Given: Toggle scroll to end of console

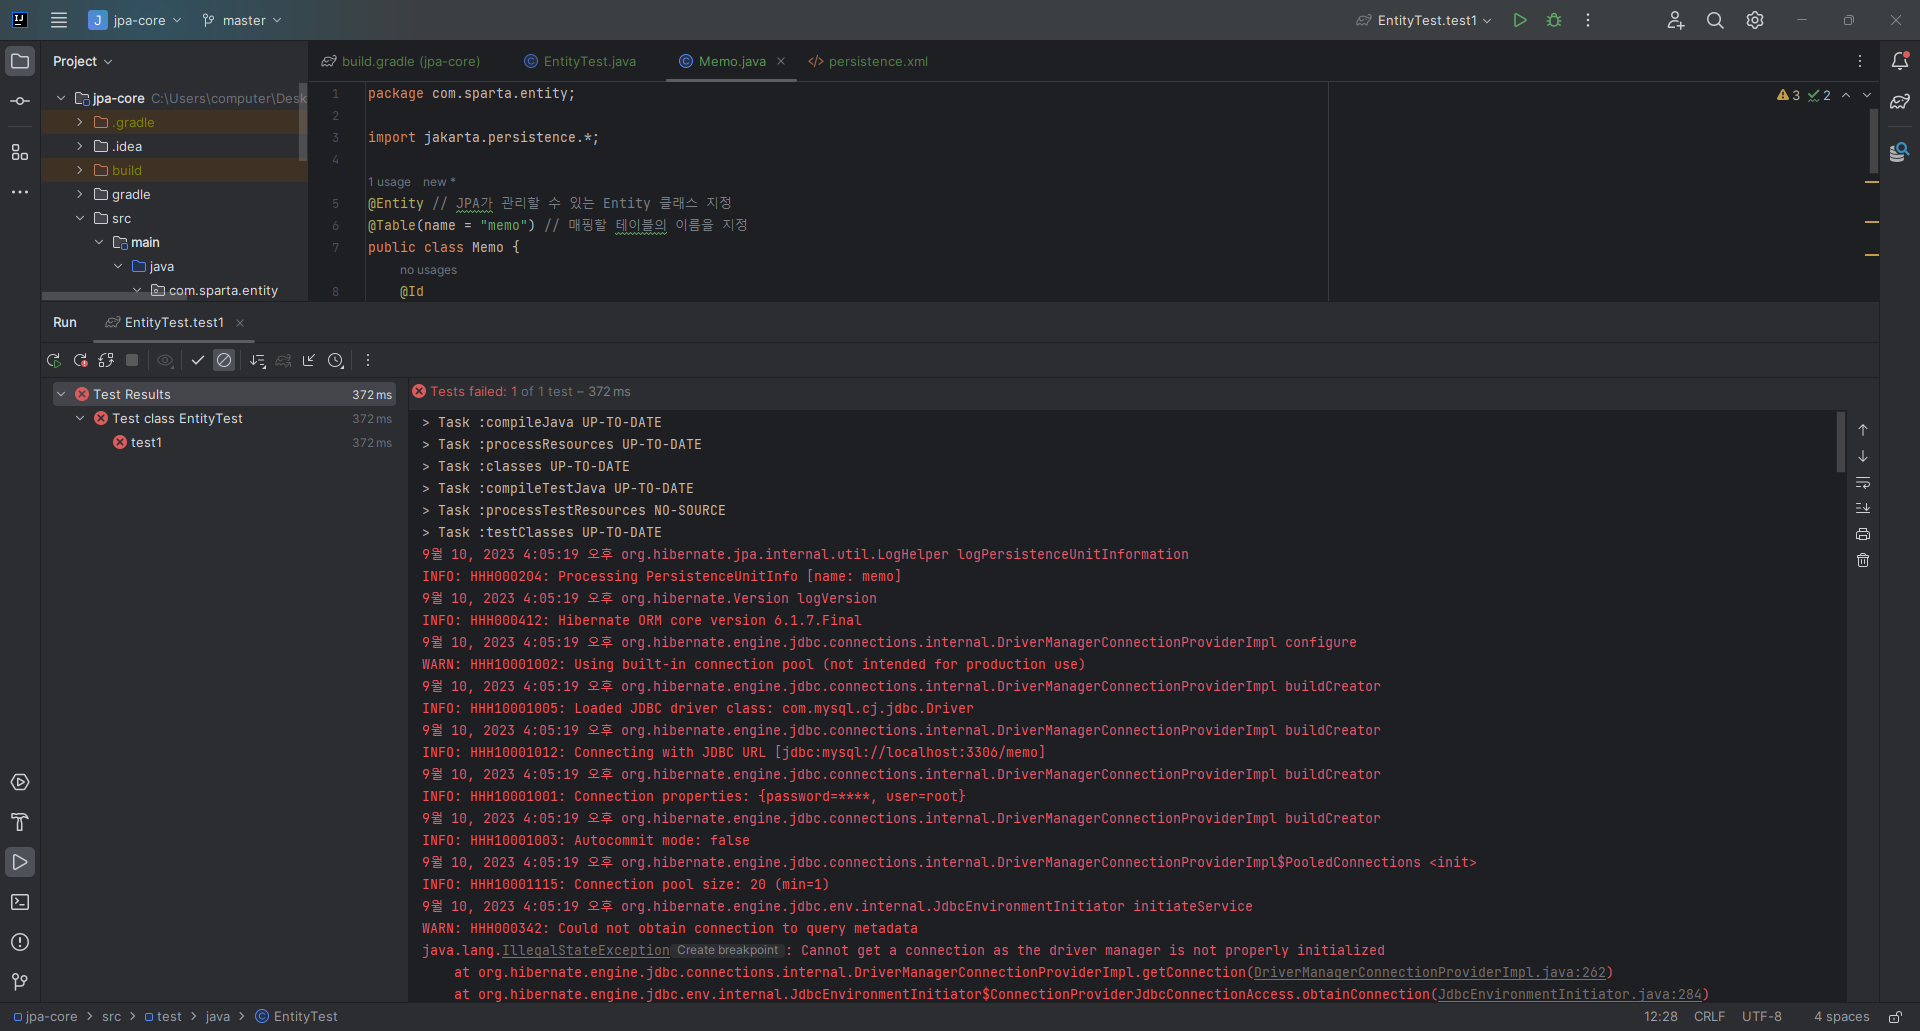Looking at the screenshot, I should point(1863,508).
